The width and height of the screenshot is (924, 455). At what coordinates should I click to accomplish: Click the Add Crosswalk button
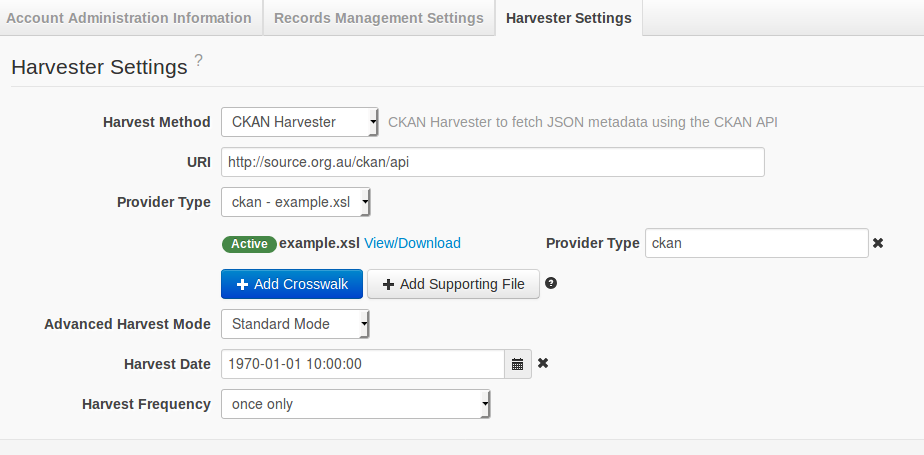(292, 284)
